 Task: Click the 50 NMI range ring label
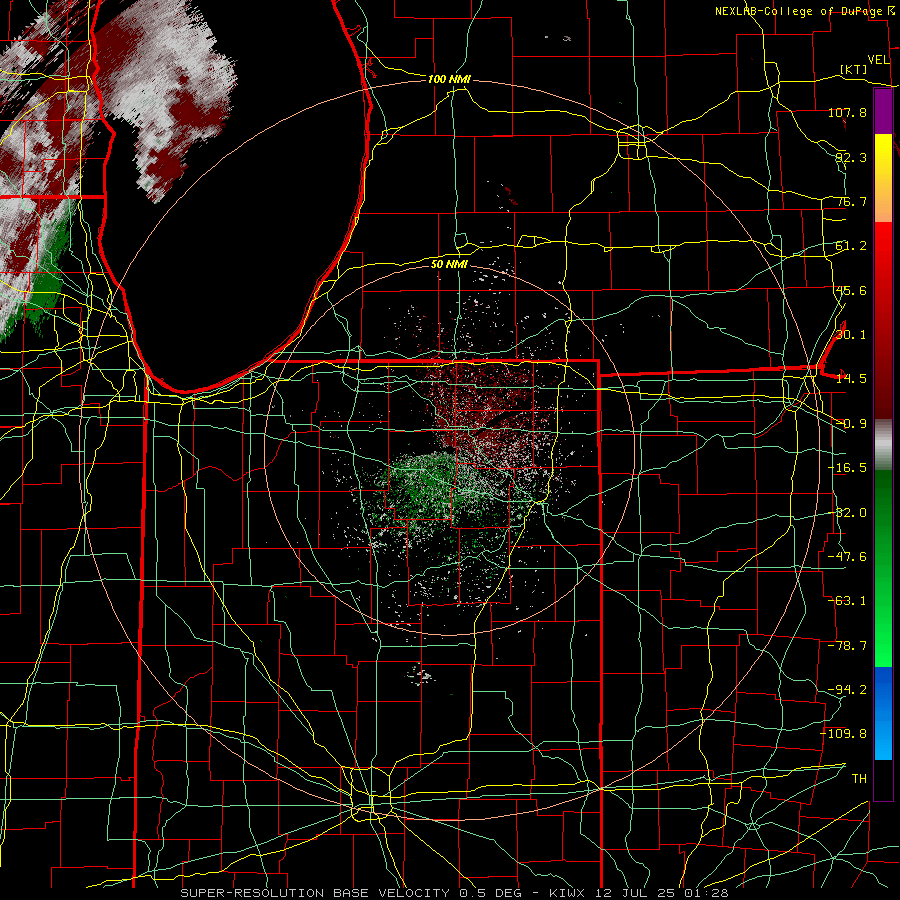[449, 264]
